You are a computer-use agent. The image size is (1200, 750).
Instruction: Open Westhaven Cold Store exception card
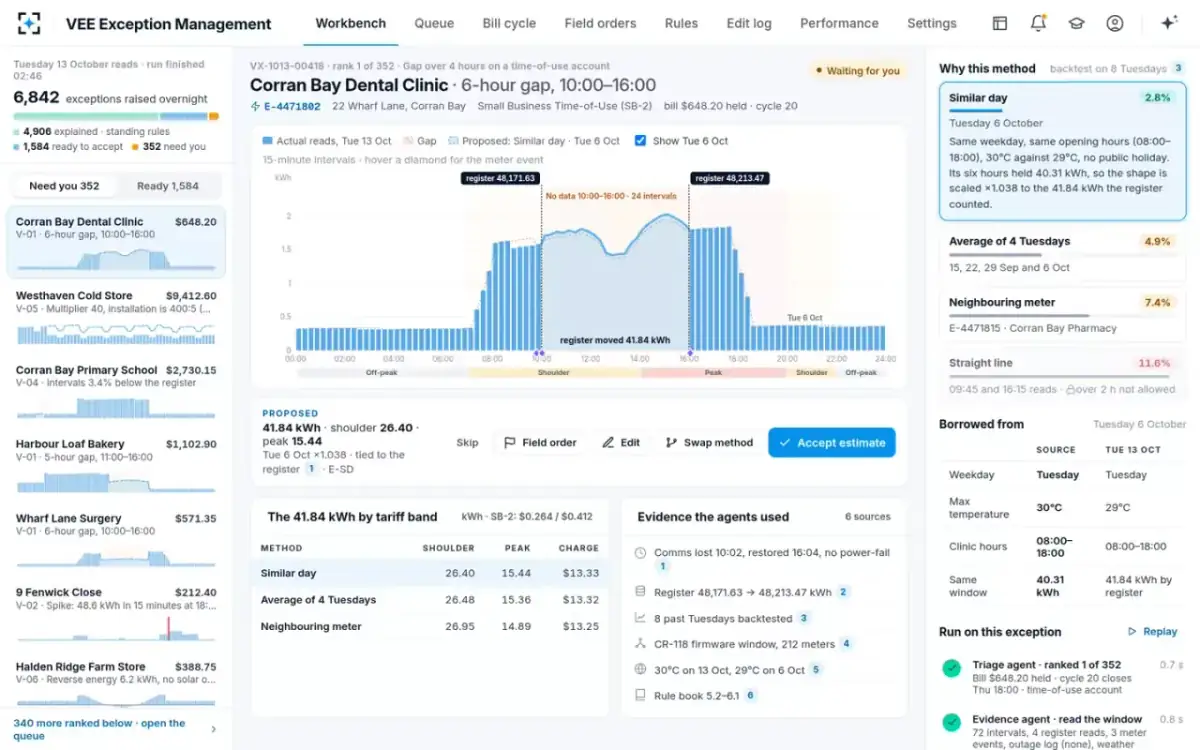point(116,317)
